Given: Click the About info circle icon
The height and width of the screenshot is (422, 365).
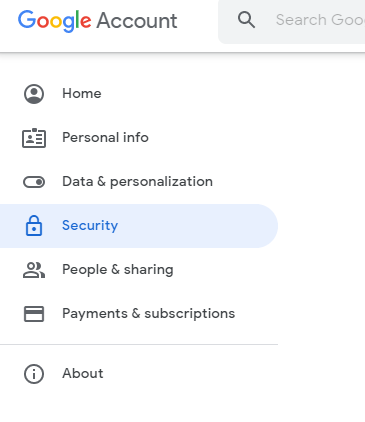Looking at the screenshot, I should [x=34, y=374].
